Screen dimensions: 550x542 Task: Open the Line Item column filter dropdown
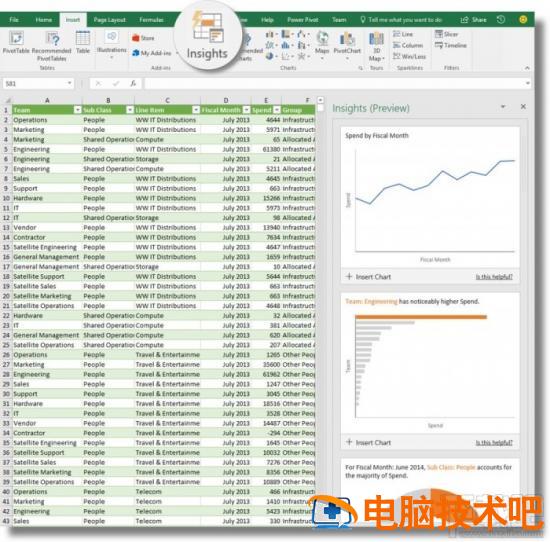point(196,110)
